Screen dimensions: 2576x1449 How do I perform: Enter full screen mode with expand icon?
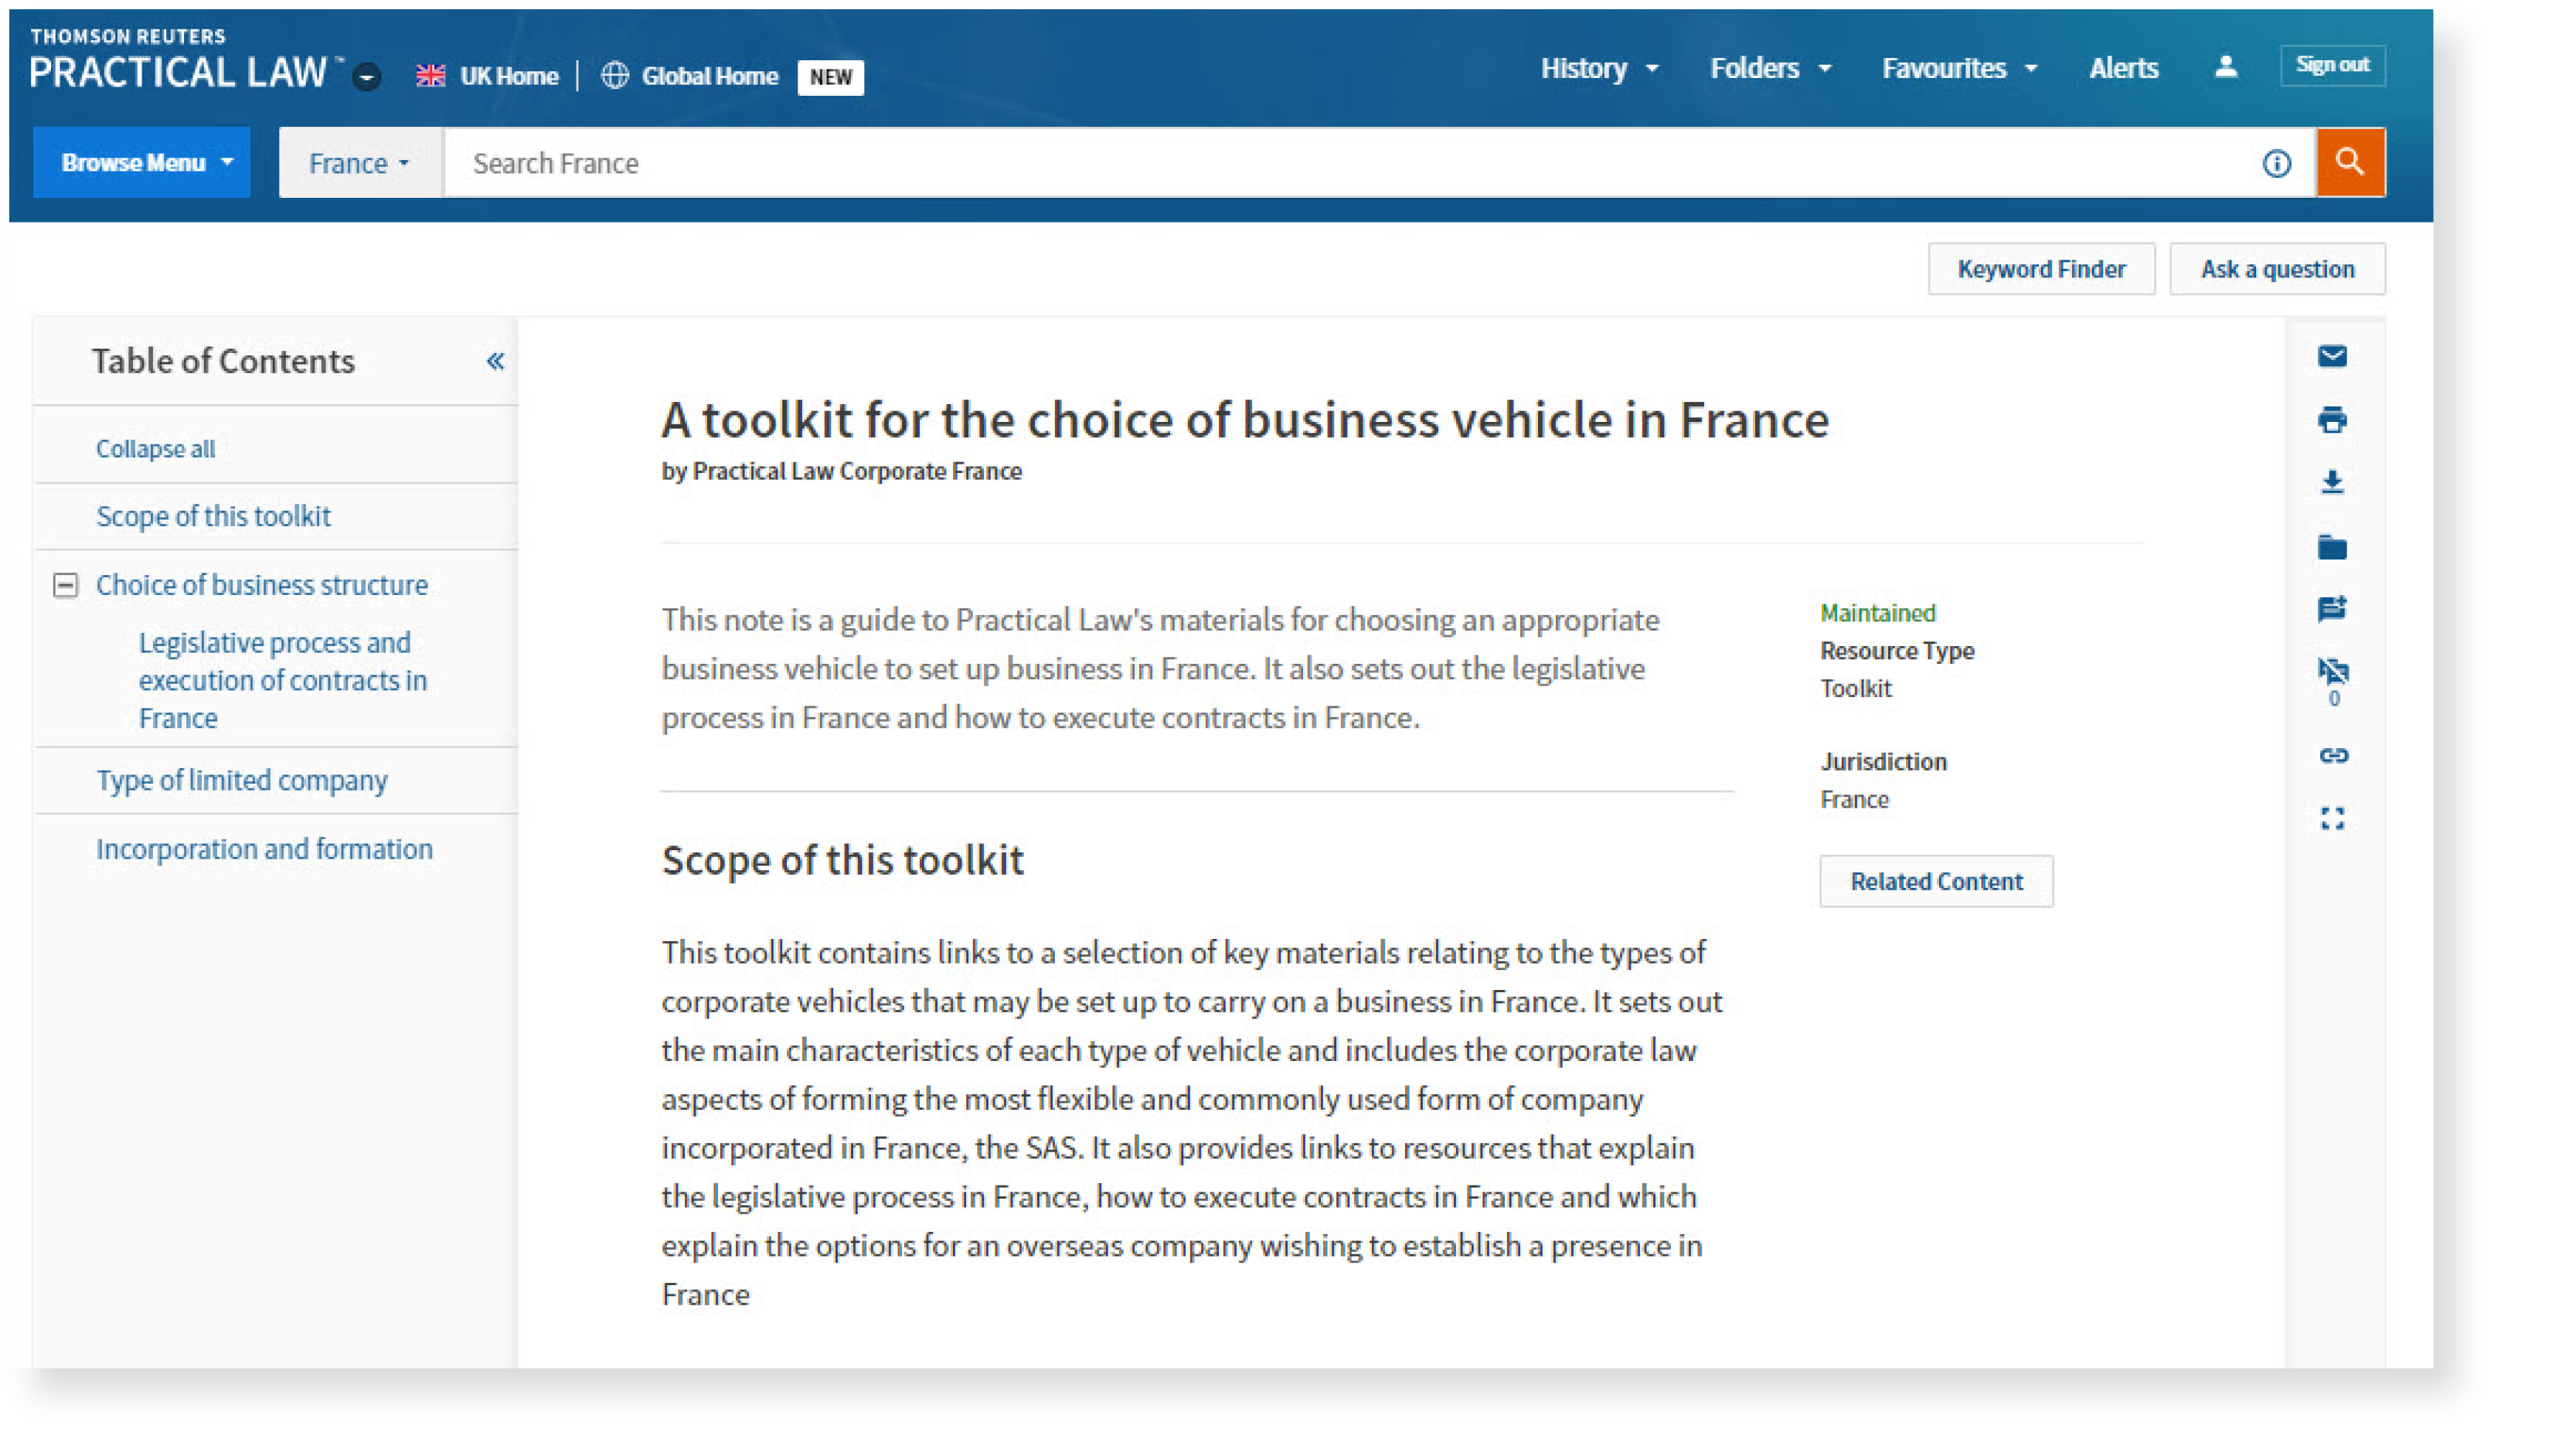2332,819
